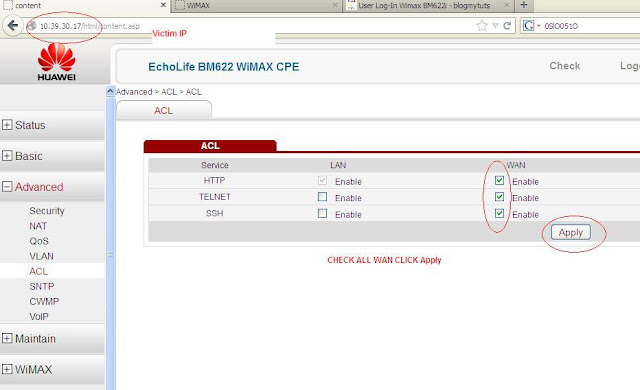Close the User Log-In Wimax tab
This screenshot has height=390, width=640.
507,5
